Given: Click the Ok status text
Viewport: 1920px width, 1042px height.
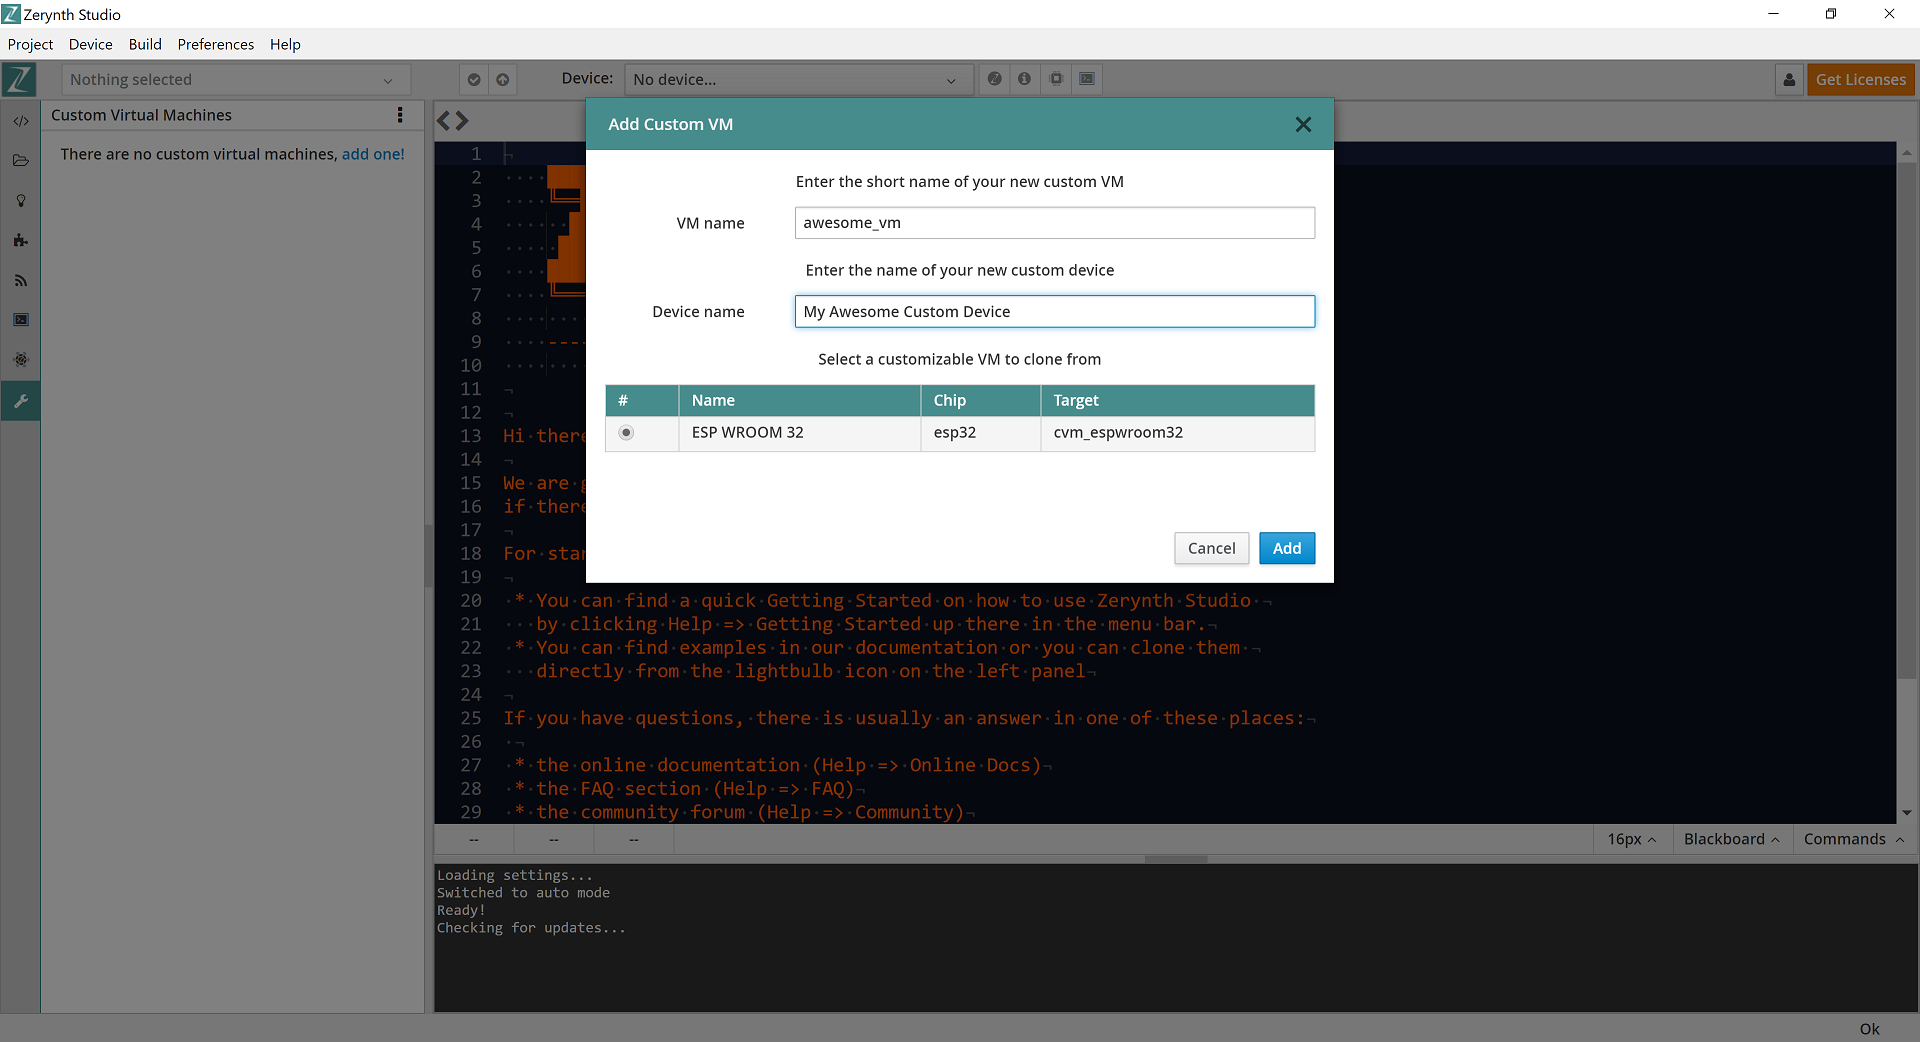Looking at the screenshot, I should point(1869,1029).
